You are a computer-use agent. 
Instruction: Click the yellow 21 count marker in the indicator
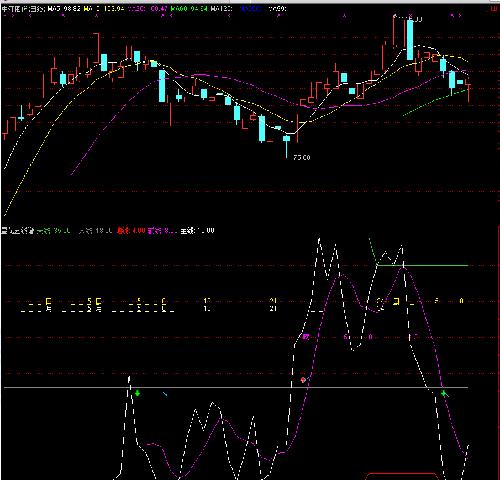[x=273, y=301]
